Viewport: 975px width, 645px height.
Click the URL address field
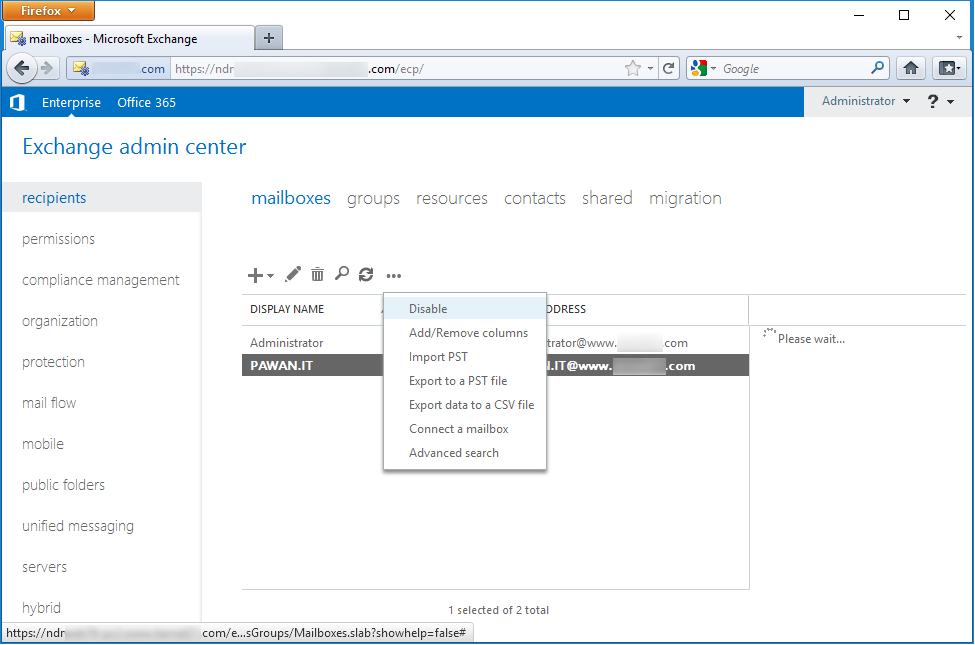click(x=398, y=68)
